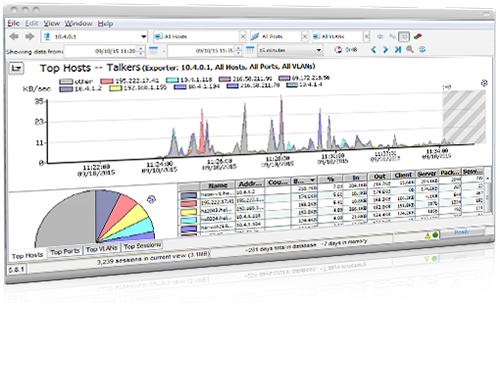Open the View menu

pyautogui.click(x=52, y=23)
